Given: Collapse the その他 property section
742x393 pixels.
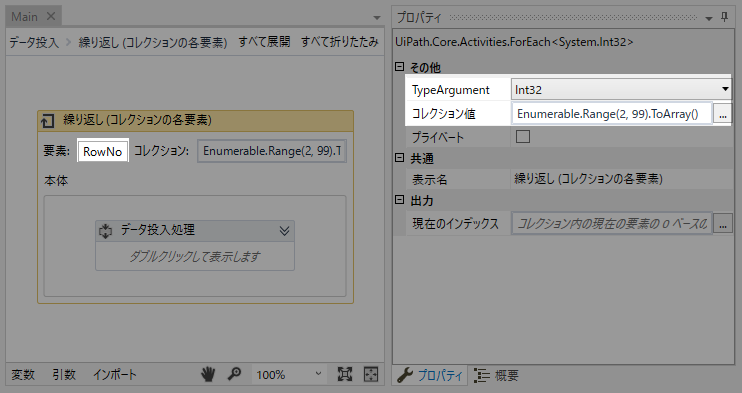Looking at the screenshot, I should pyautogui.click(x=399, y=67).
